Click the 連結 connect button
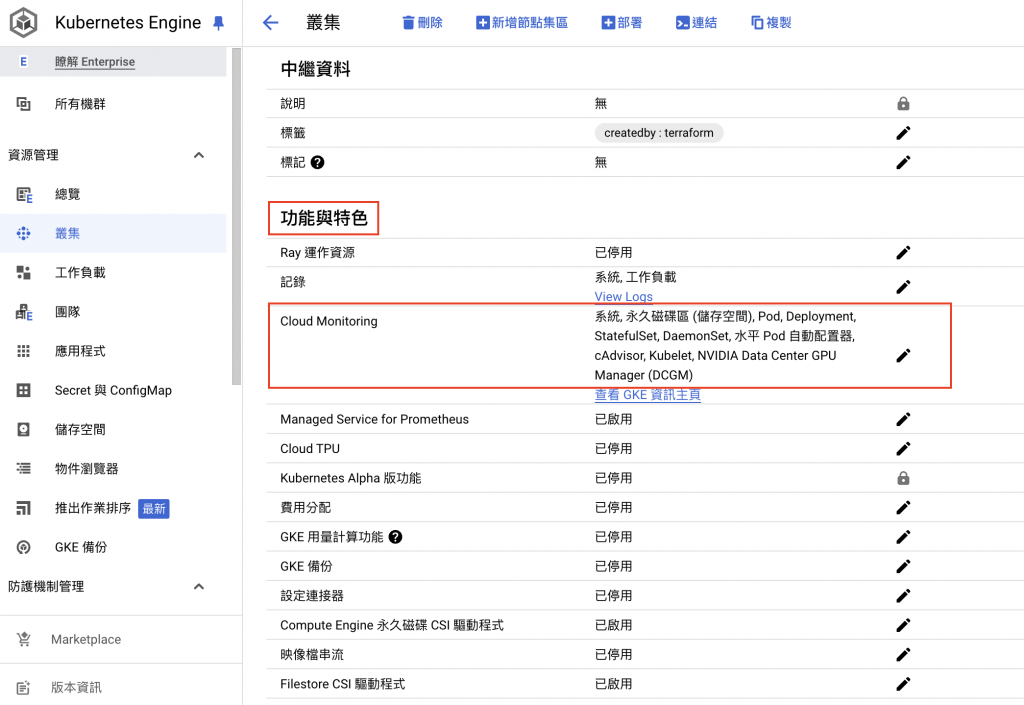This screenshot has height=705, width=1024. 696,23
